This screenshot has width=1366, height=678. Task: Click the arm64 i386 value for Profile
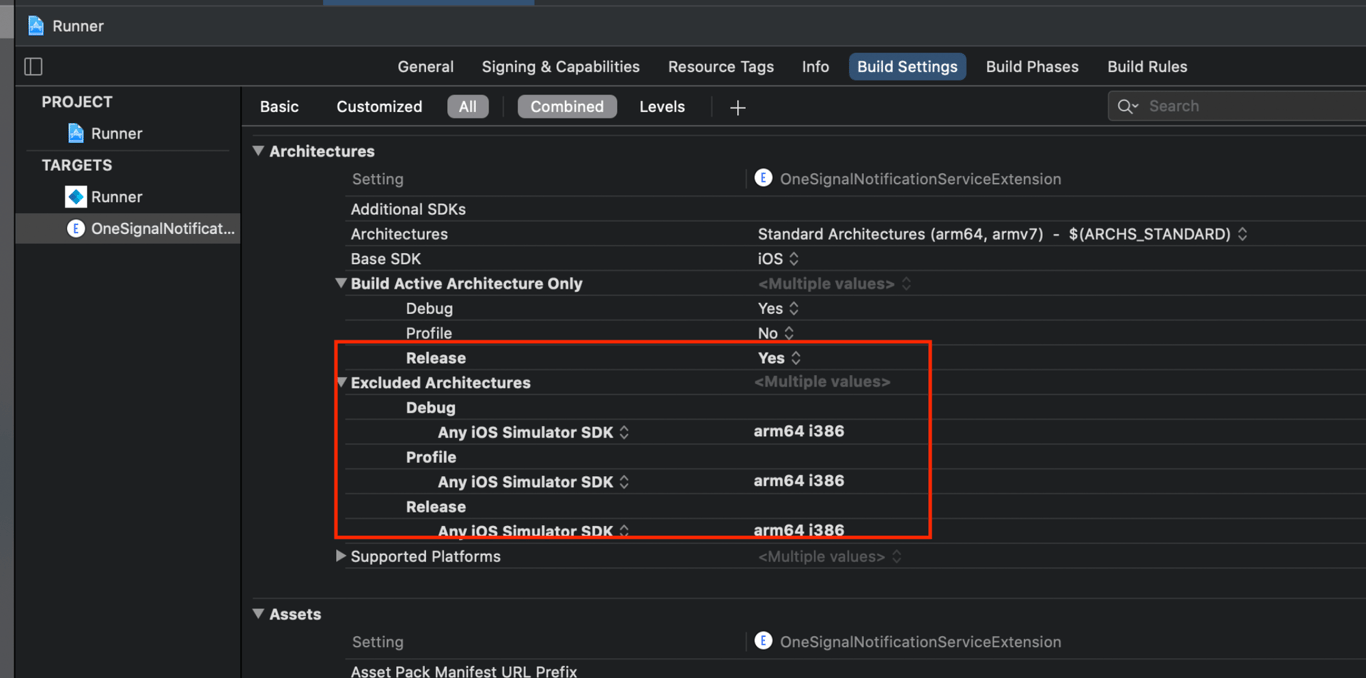[x=798, y=481]
